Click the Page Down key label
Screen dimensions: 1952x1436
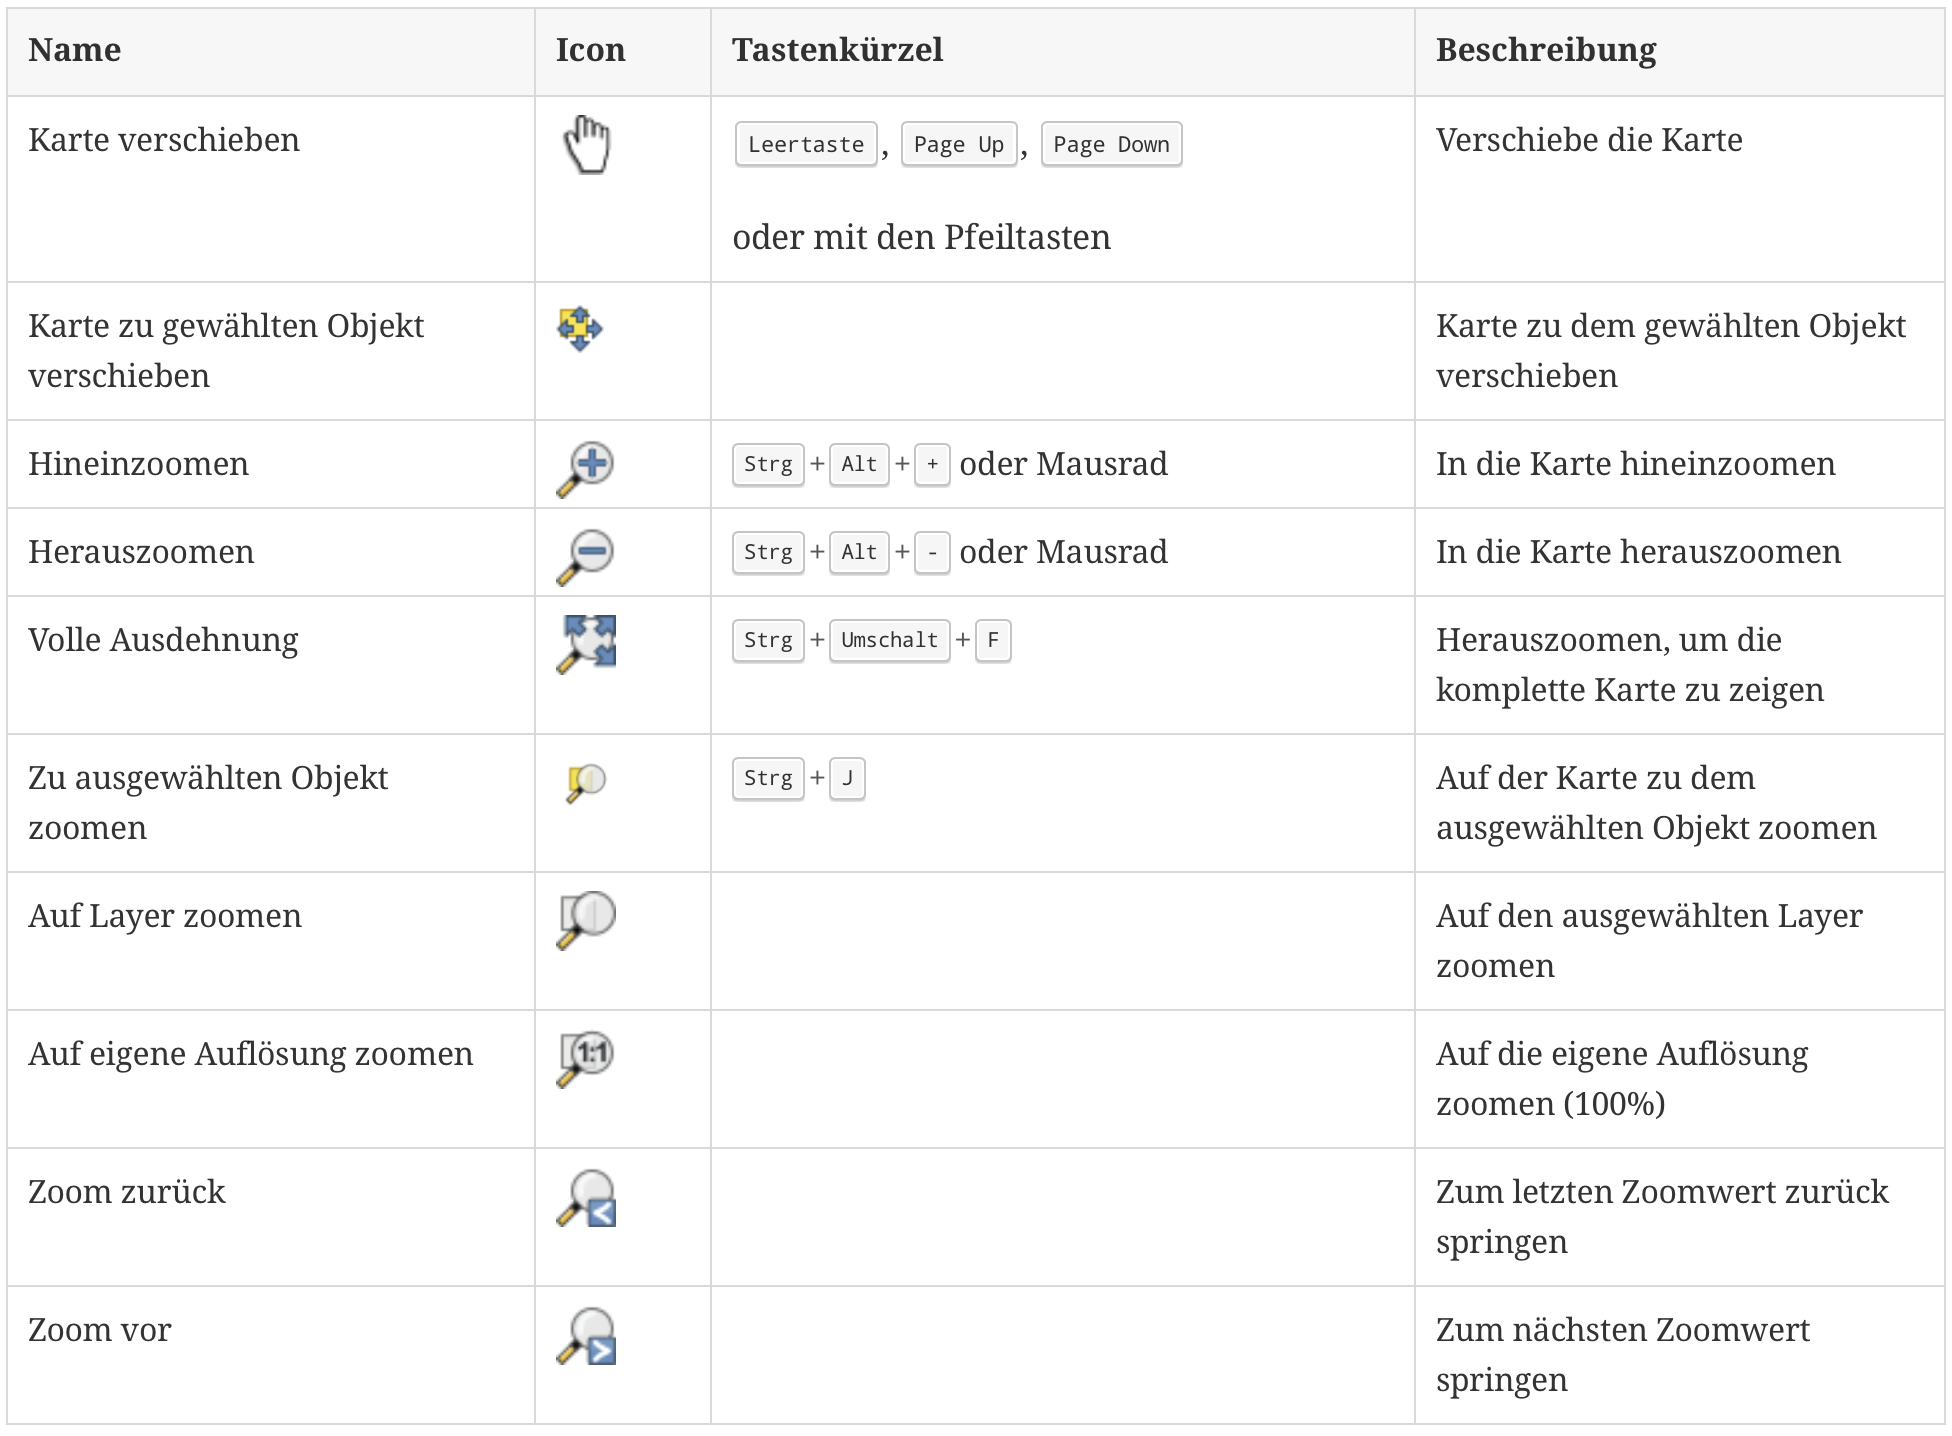click(1111, 145)
